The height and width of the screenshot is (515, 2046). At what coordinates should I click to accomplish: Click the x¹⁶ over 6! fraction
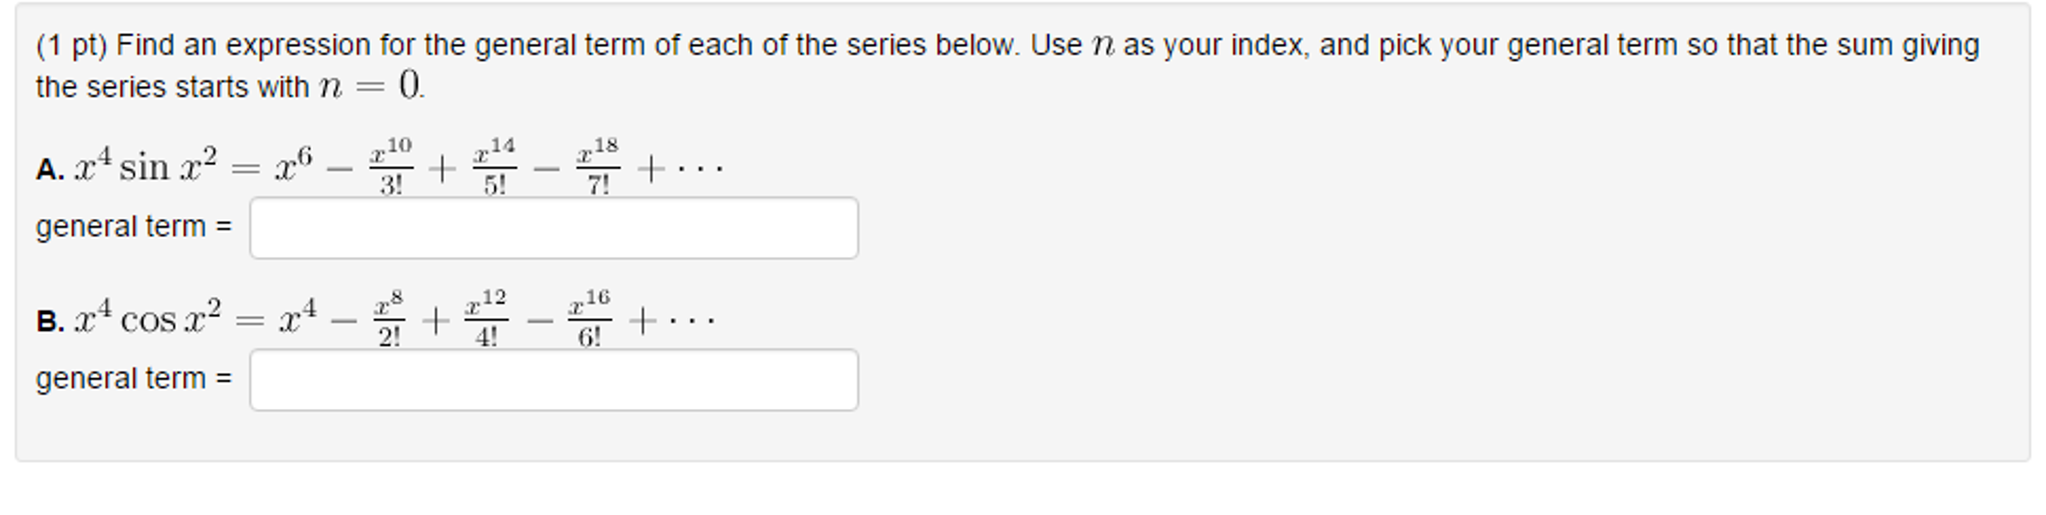pos(589,318)
